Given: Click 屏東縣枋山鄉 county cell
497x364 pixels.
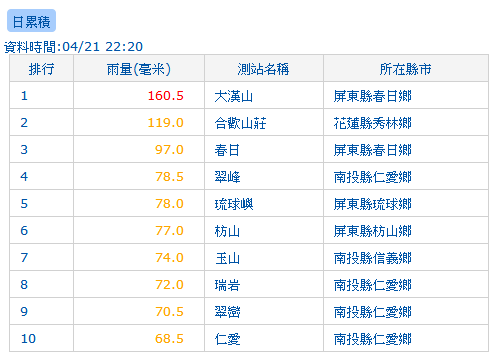Looking at the screenshot, I should click(x=373, y=231).
